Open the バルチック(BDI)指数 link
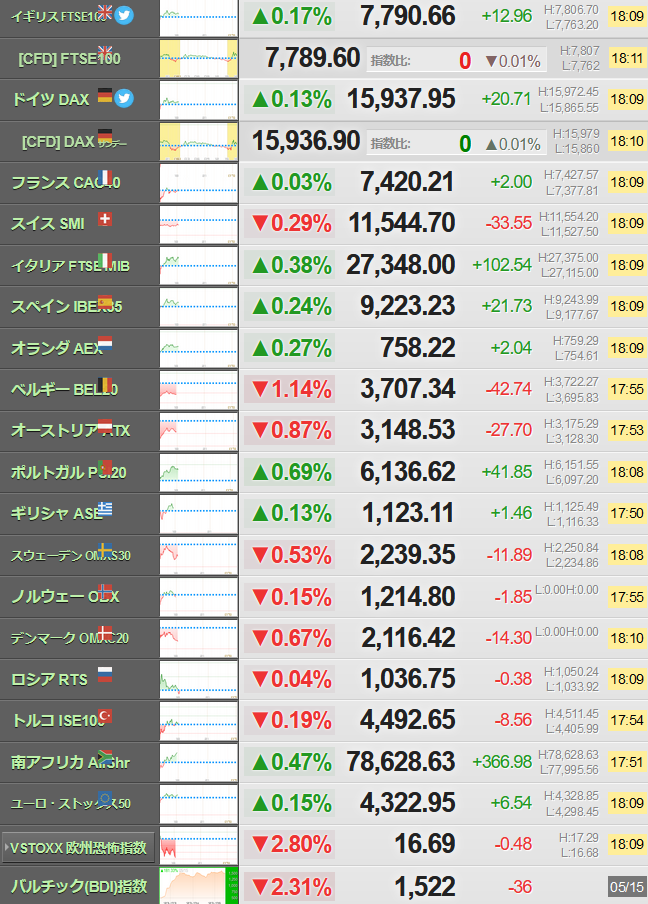 click(x=79, y=886)
